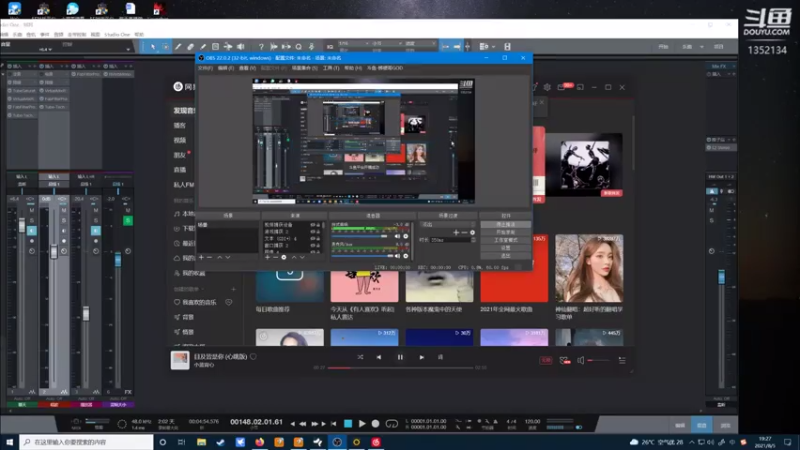Toggle green monitor button on fourth mixer channel
This screenshot has height=450, width=800.
[128, 220]
